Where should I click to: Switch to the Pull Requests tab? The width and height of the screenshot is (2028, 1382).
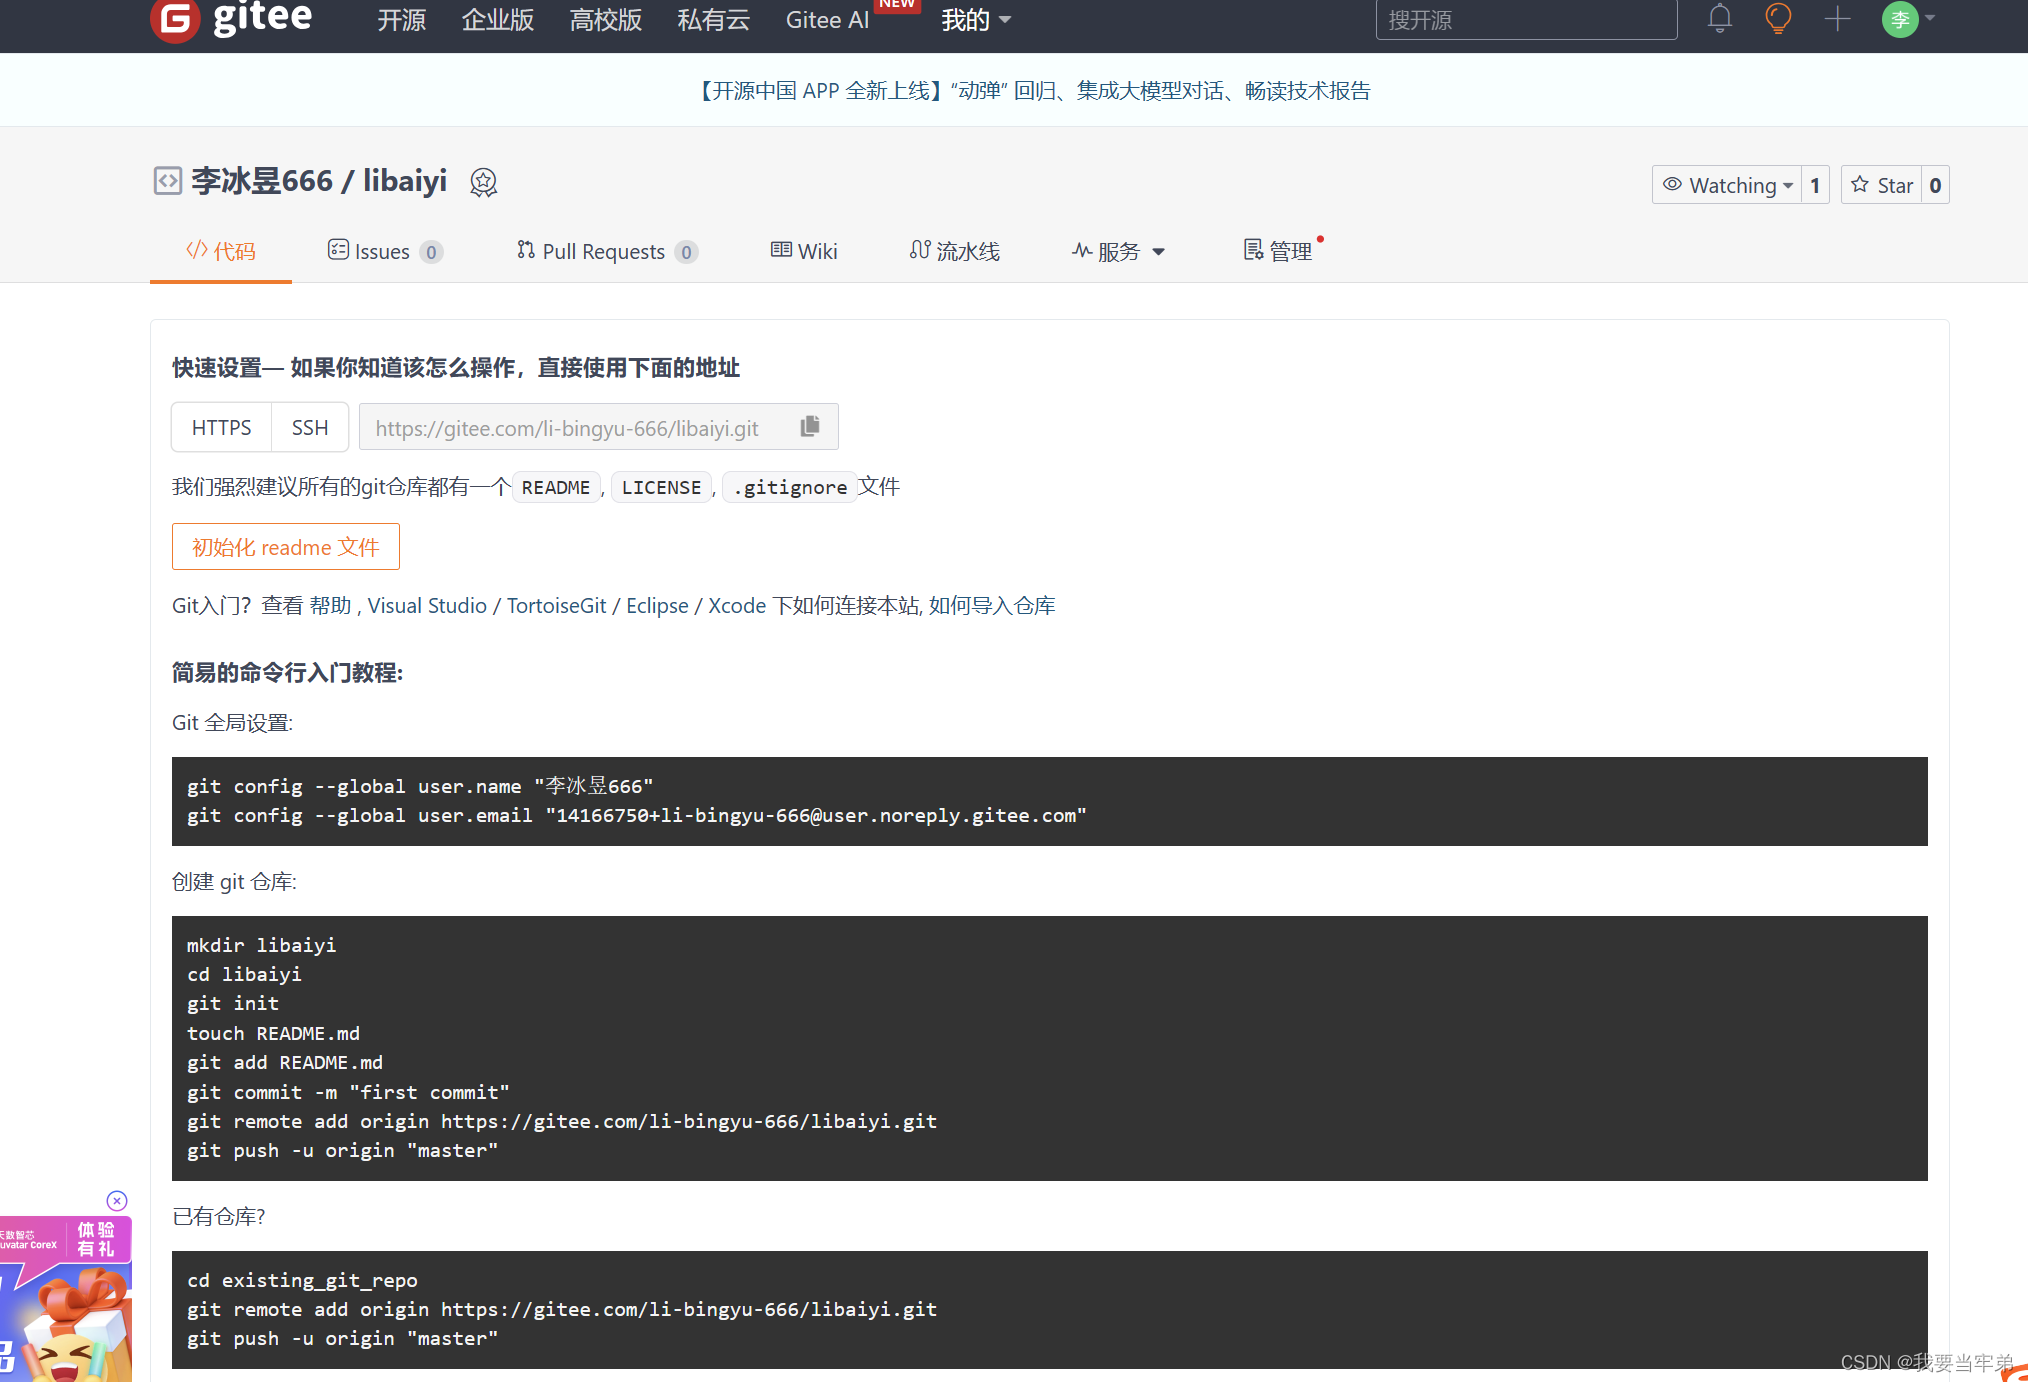coord(605,252)
